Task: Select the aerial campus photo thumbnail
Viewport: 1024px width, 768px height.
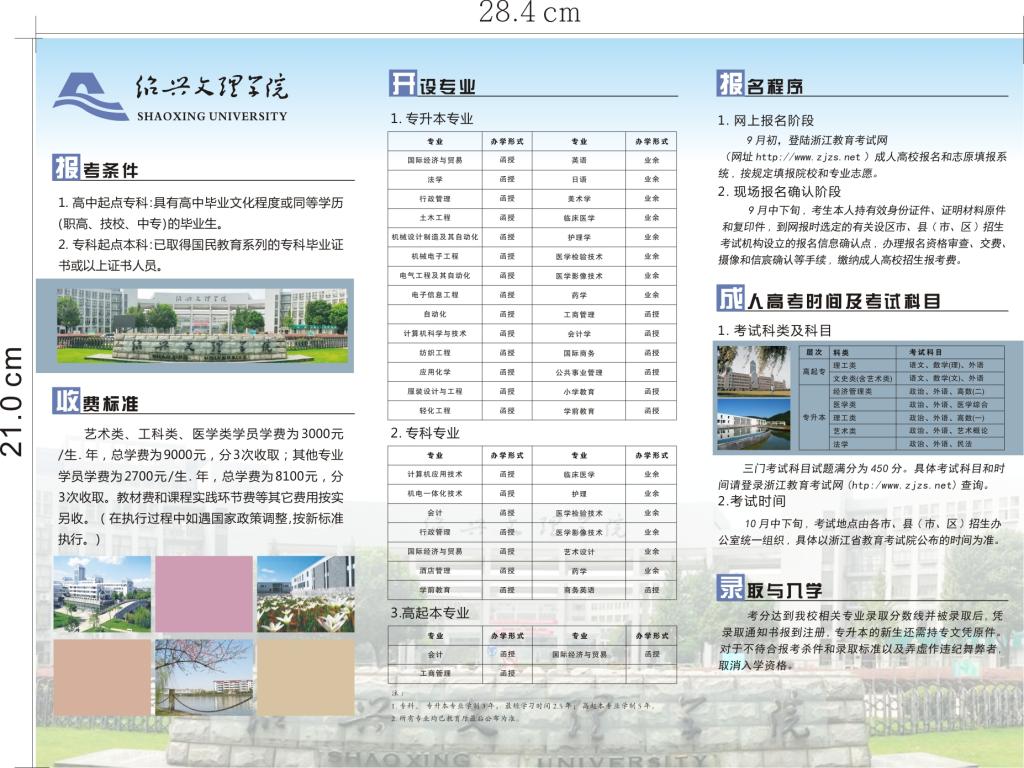Action: click(102, 594)
